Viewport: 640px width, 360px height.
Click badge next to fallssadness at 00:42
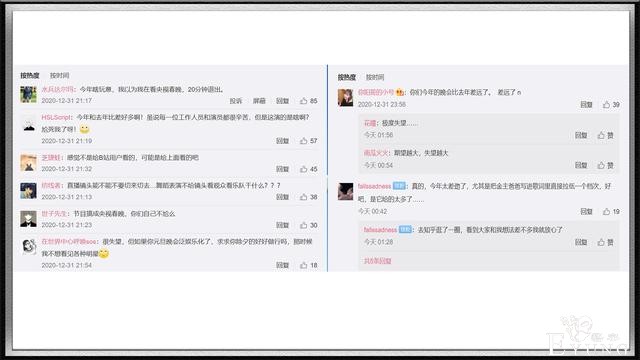[x=399, y=186]
